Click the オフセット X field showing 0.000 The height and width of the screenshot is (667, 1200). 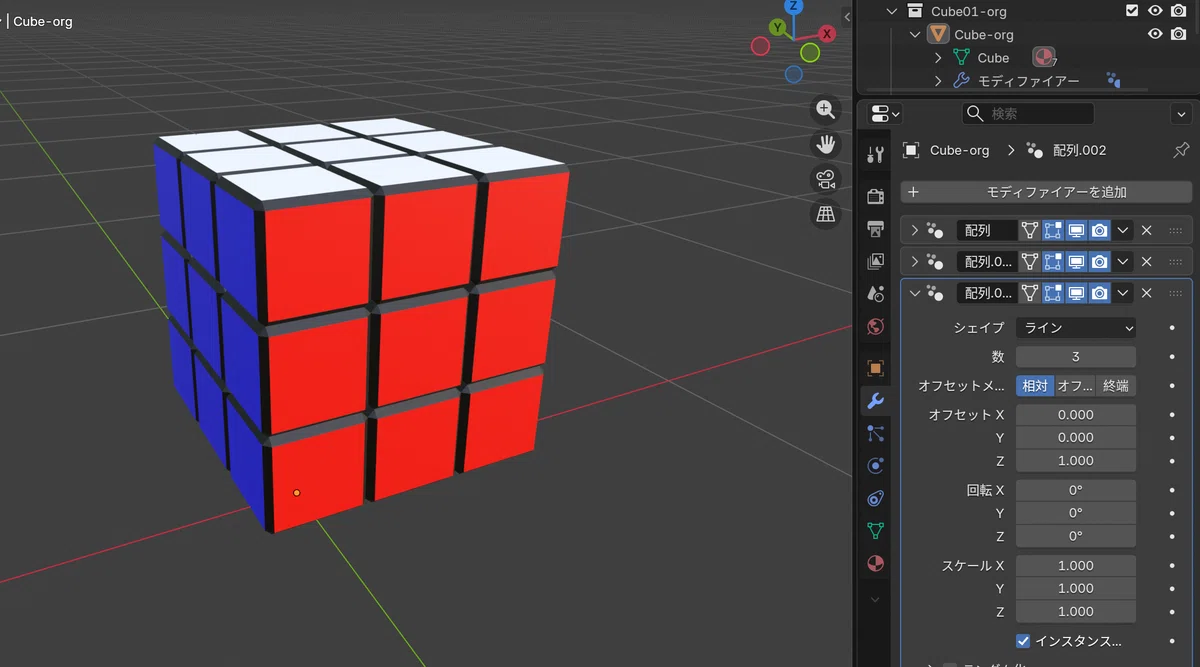point(1076,414)
